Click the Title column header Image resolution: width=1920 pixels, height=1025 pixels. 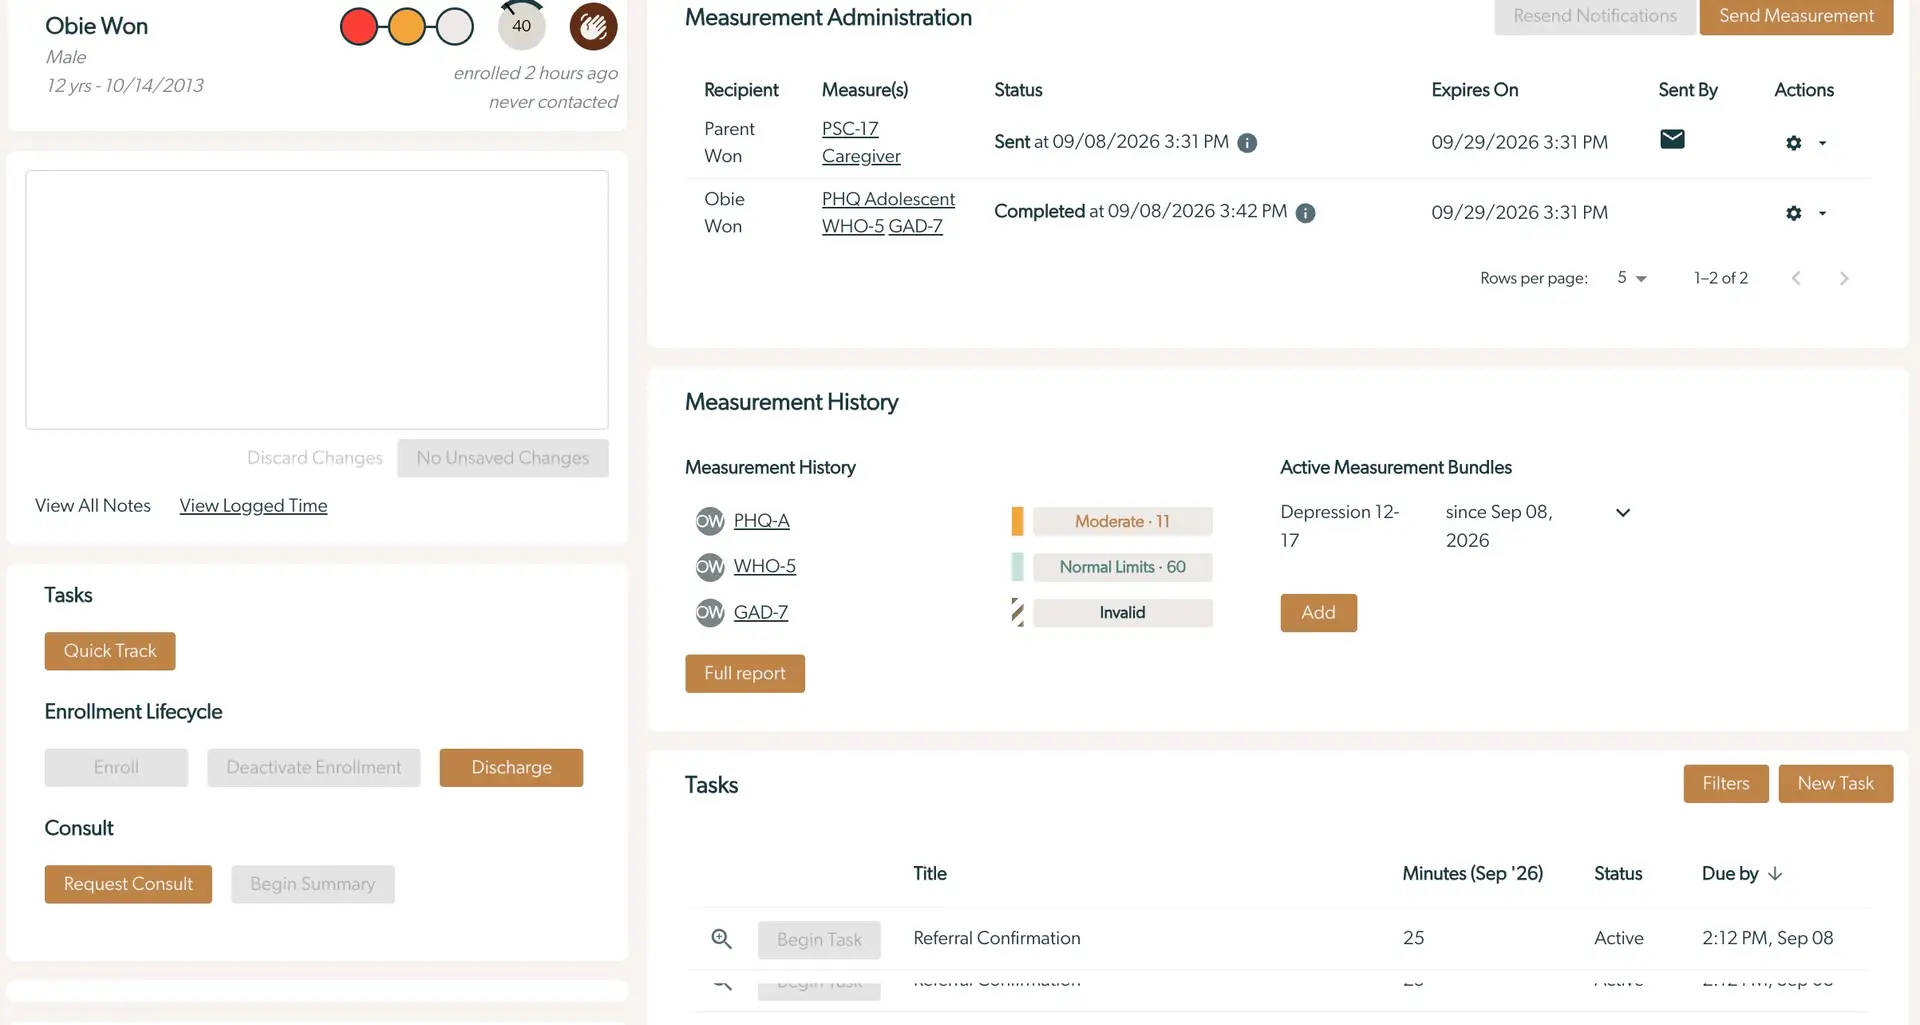(x=930, y=874)
